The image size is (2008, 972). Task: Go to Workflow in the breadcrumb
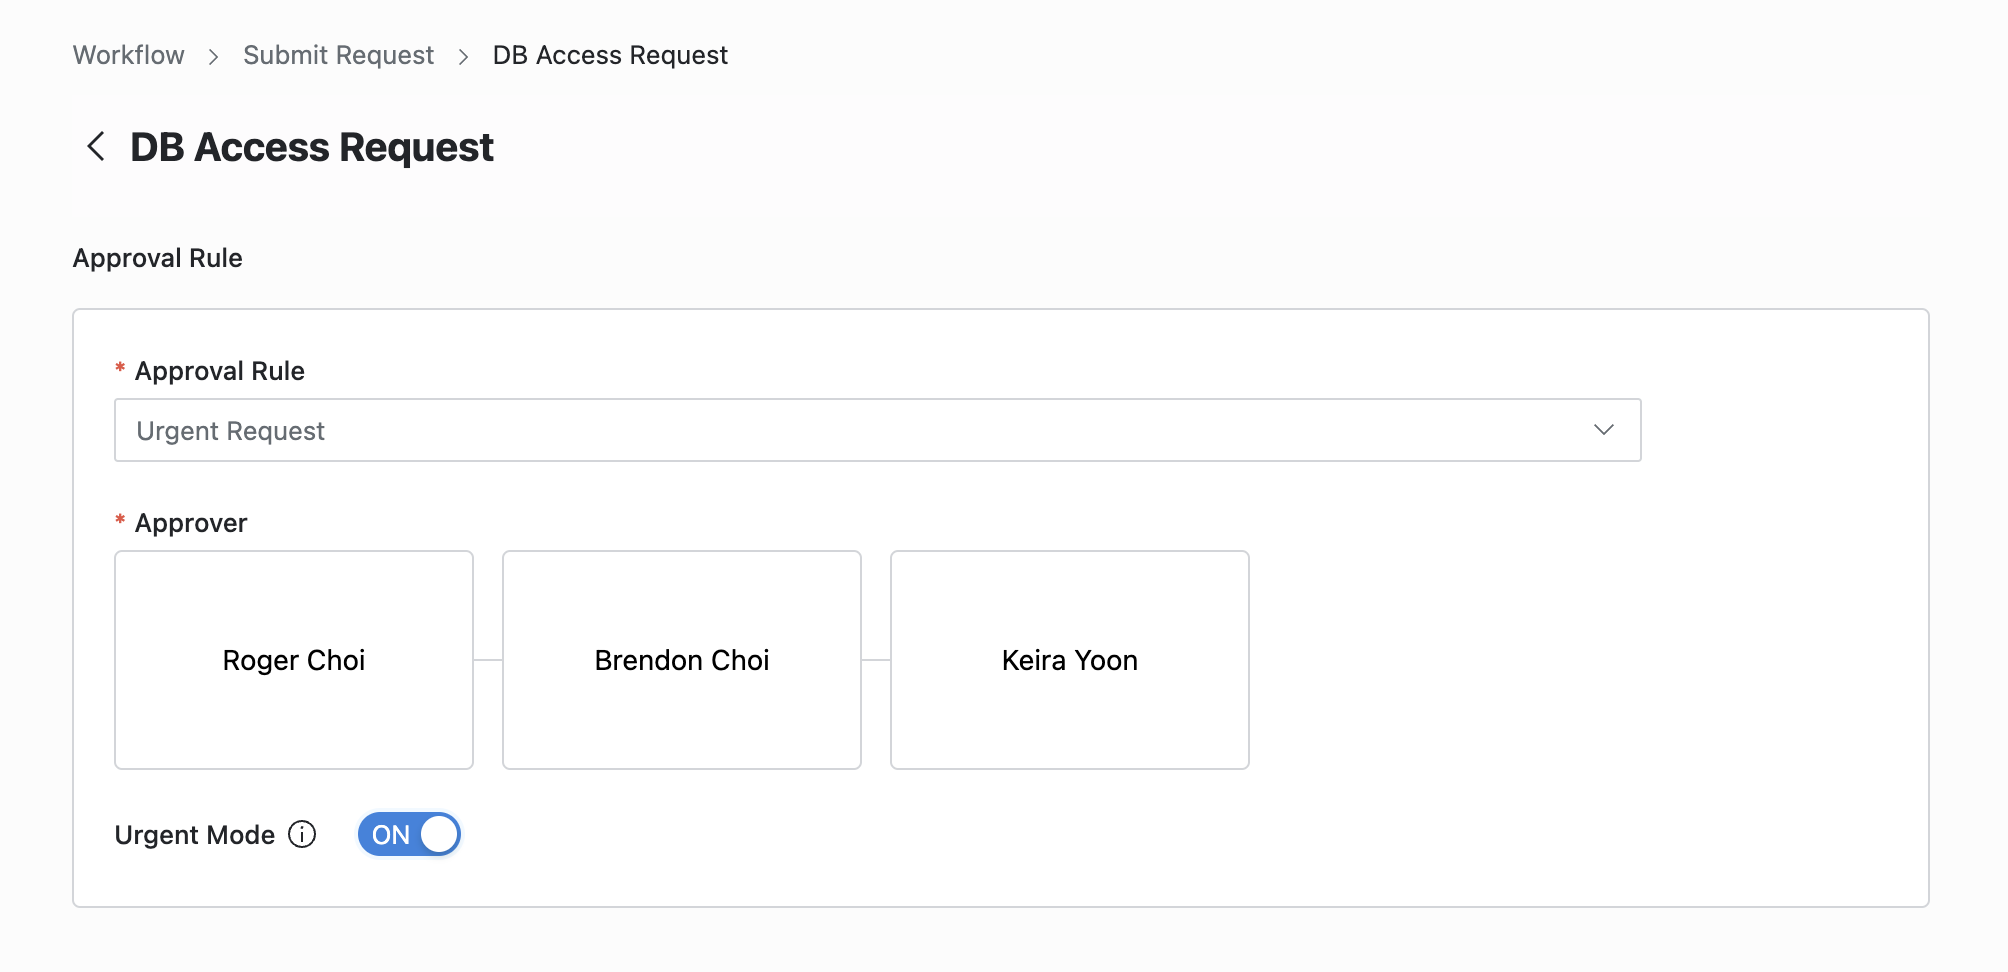(x=129, y=55)
